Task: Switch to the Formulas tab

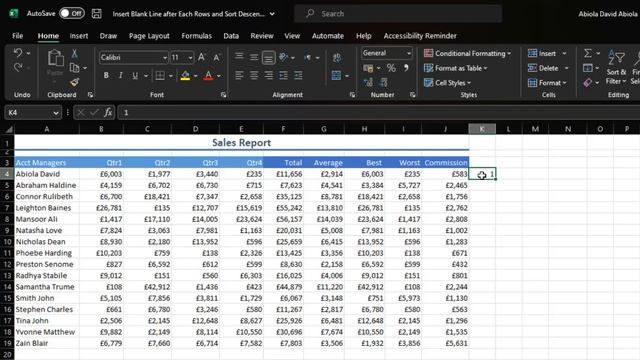Action: pos(196,36)
